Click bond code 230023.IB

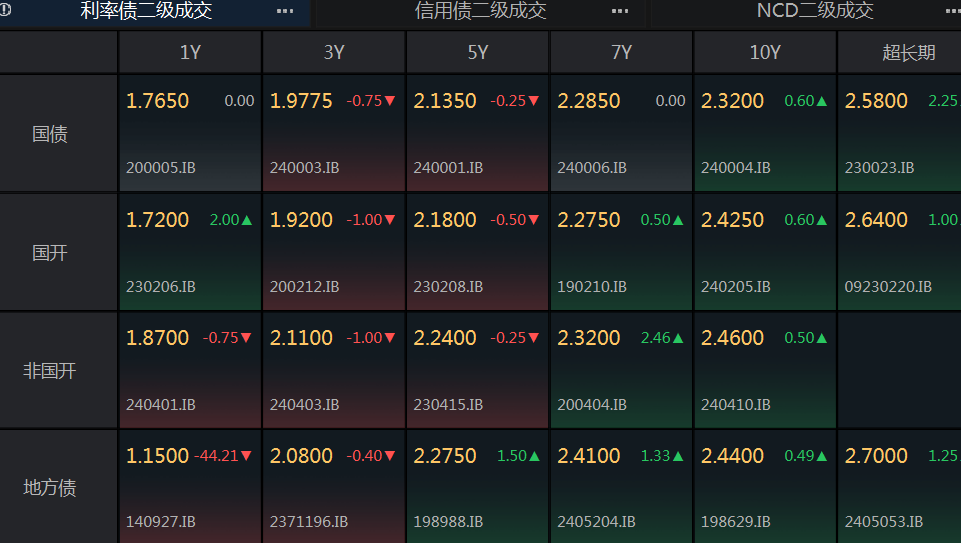click(x=879, y=167)
